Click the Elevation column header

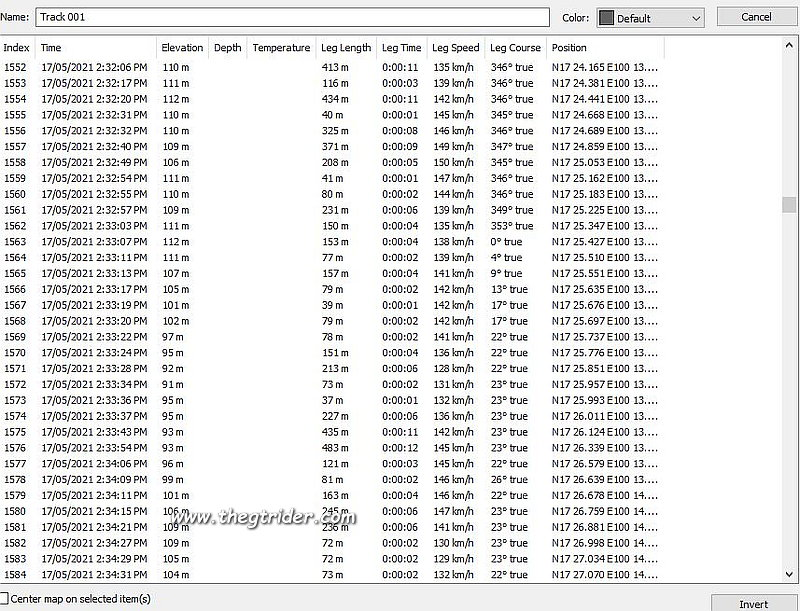[x=182, y=48]
